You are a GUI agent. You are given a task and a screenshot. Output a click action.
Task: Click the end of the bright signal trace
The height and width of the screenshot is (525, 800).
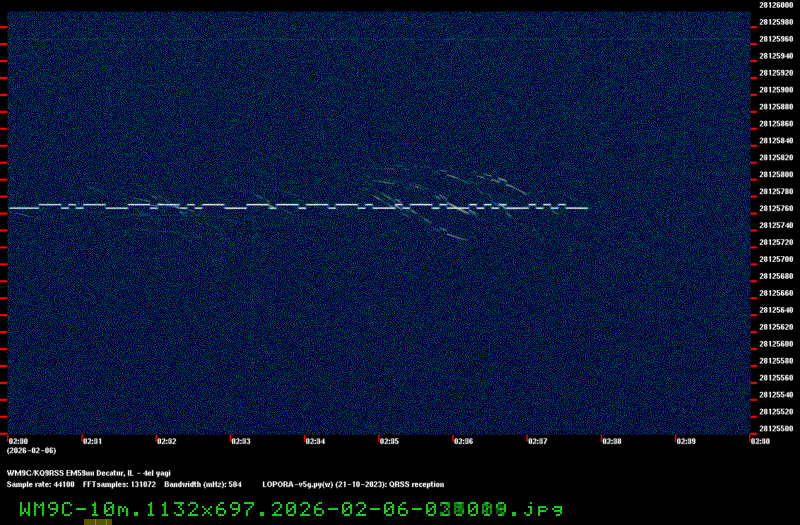click(x=586, y=208)
